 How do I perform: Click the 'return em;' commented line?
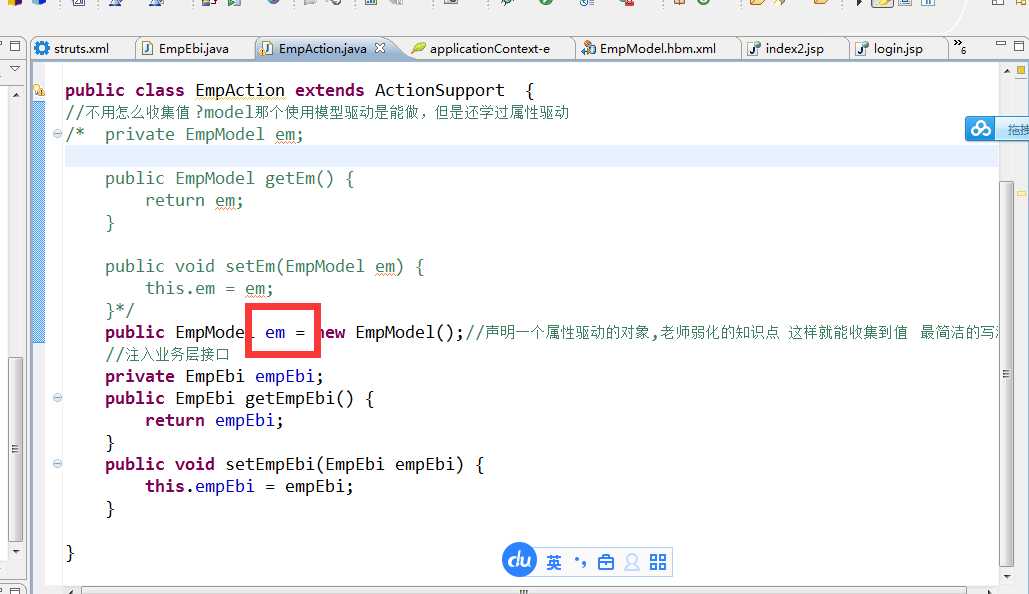(x=194, y=200)
